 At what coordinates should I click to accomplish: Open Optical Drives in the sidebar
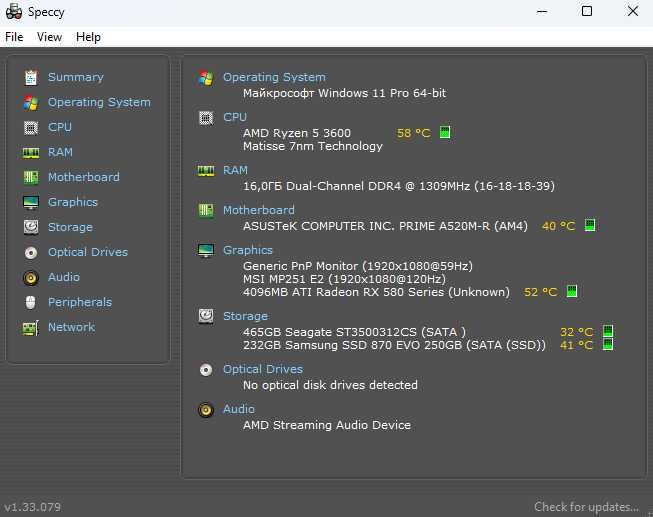87,252
